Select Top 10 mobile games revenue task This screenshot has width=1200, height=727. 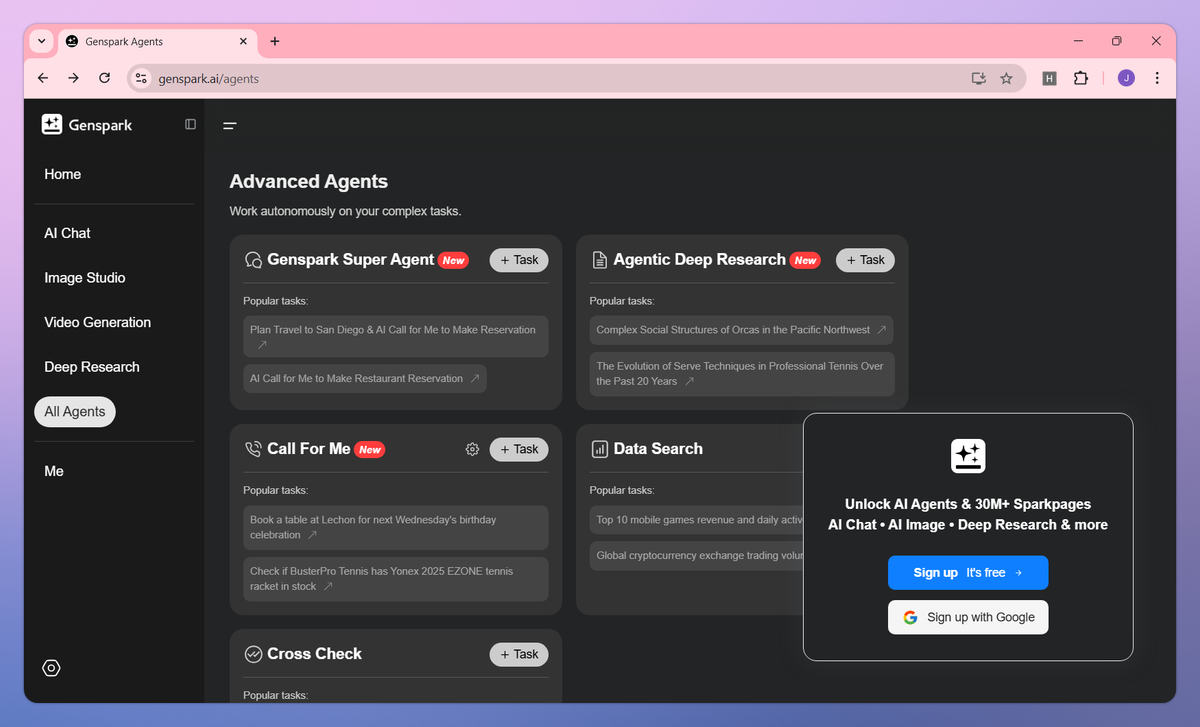(697, 520)
